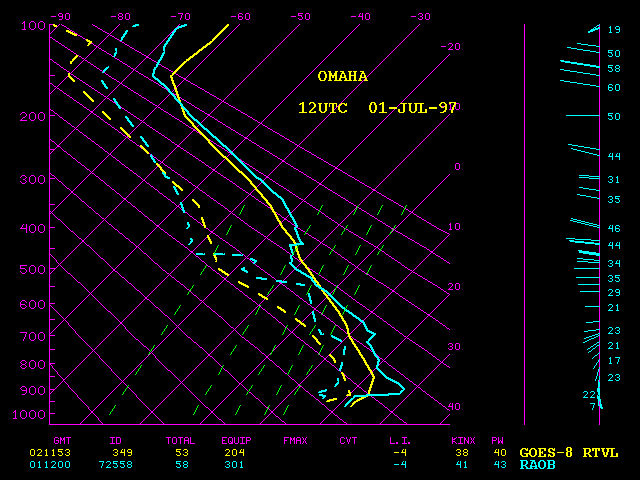640x480 pixels.
Task: Click the wind speed value 22
Action: [589, 395]
